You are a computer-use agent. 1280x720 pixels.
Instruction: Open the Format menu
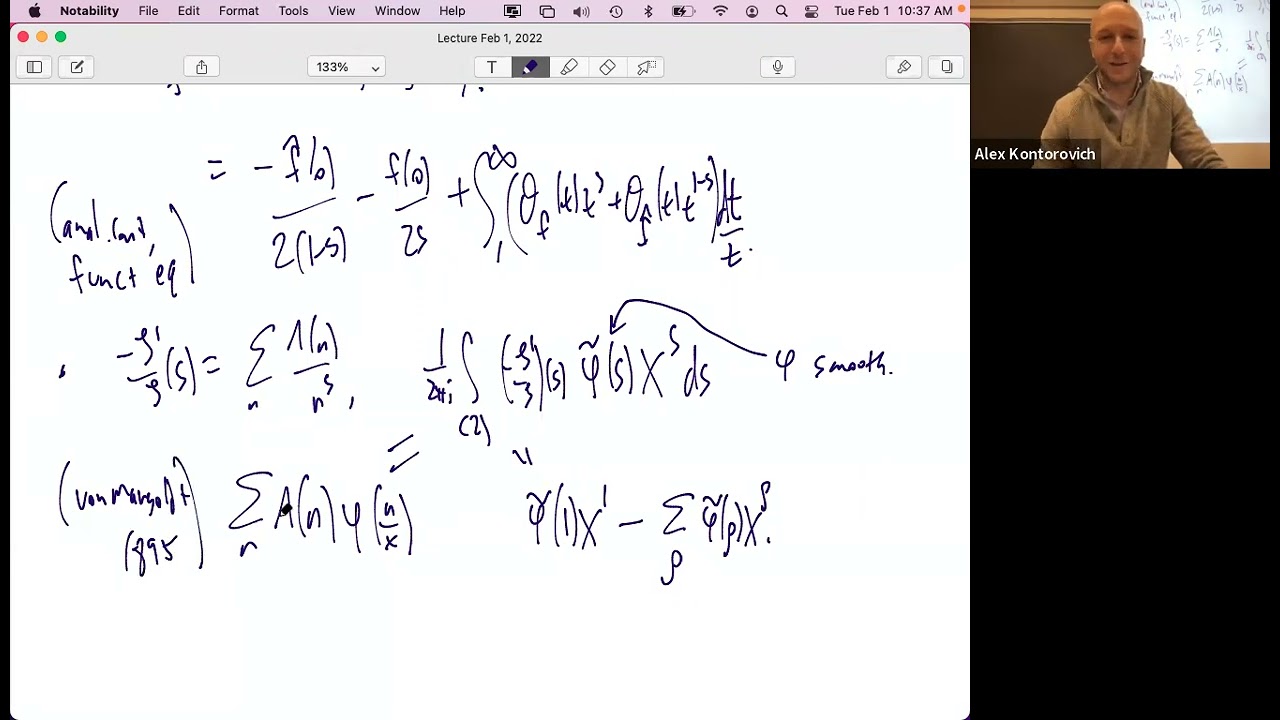point(239,11)
